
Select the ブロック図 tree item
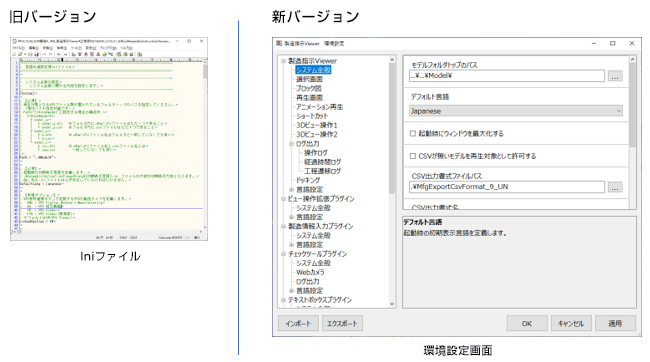click(308, 88)
